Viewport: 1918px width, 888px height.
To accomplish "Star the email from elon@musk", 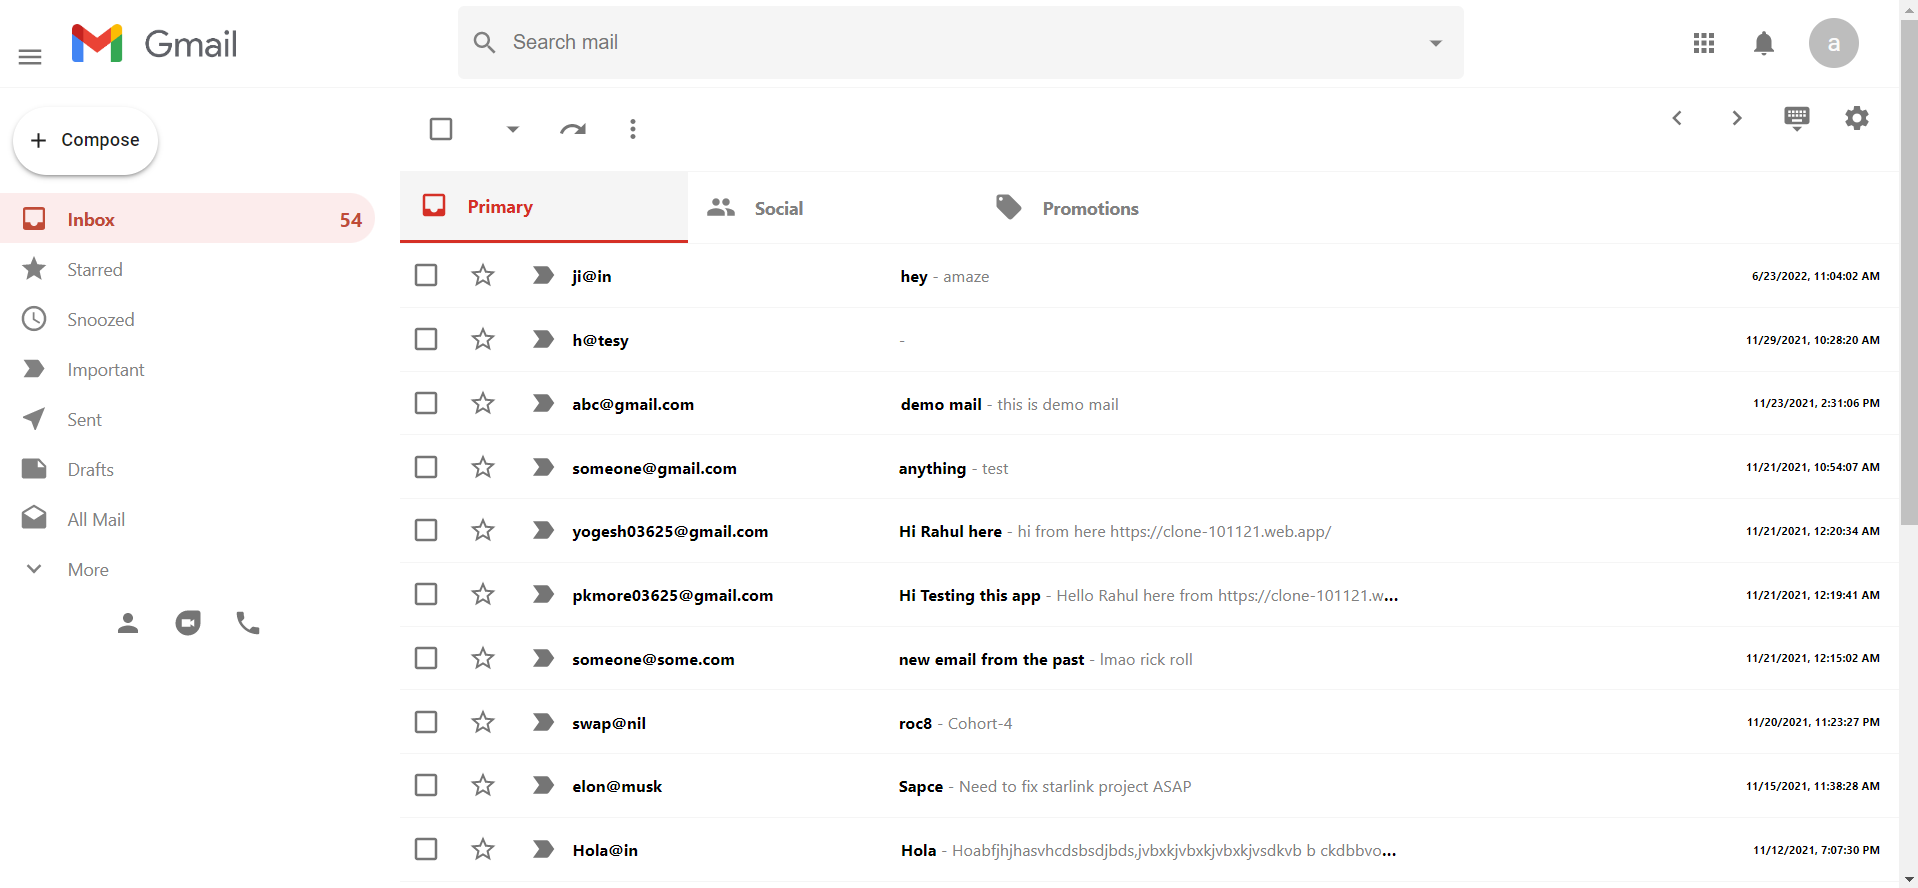I will coord(483,786).
